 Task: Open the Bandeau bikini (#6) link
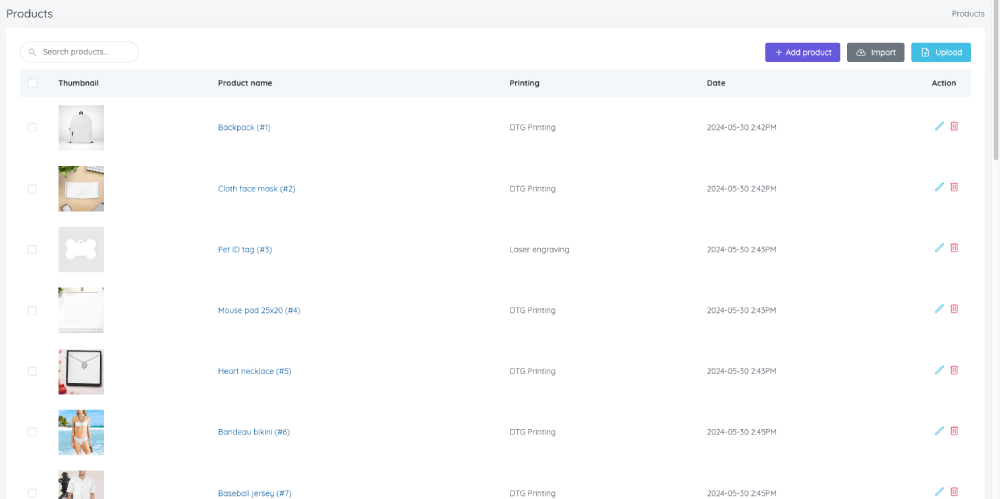254,432
